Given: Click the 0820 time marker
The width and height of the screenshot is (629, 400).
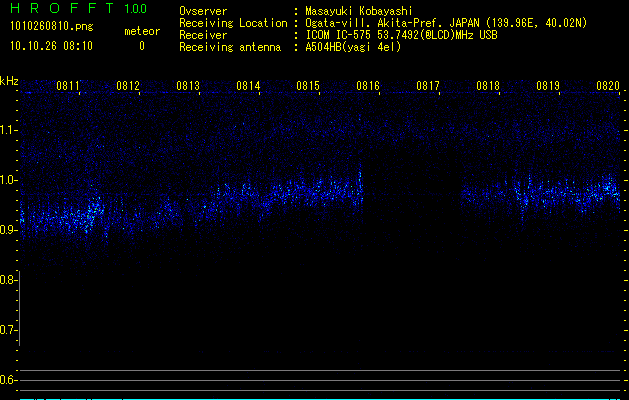Looking at the screenshot, I should pos(608,86).
